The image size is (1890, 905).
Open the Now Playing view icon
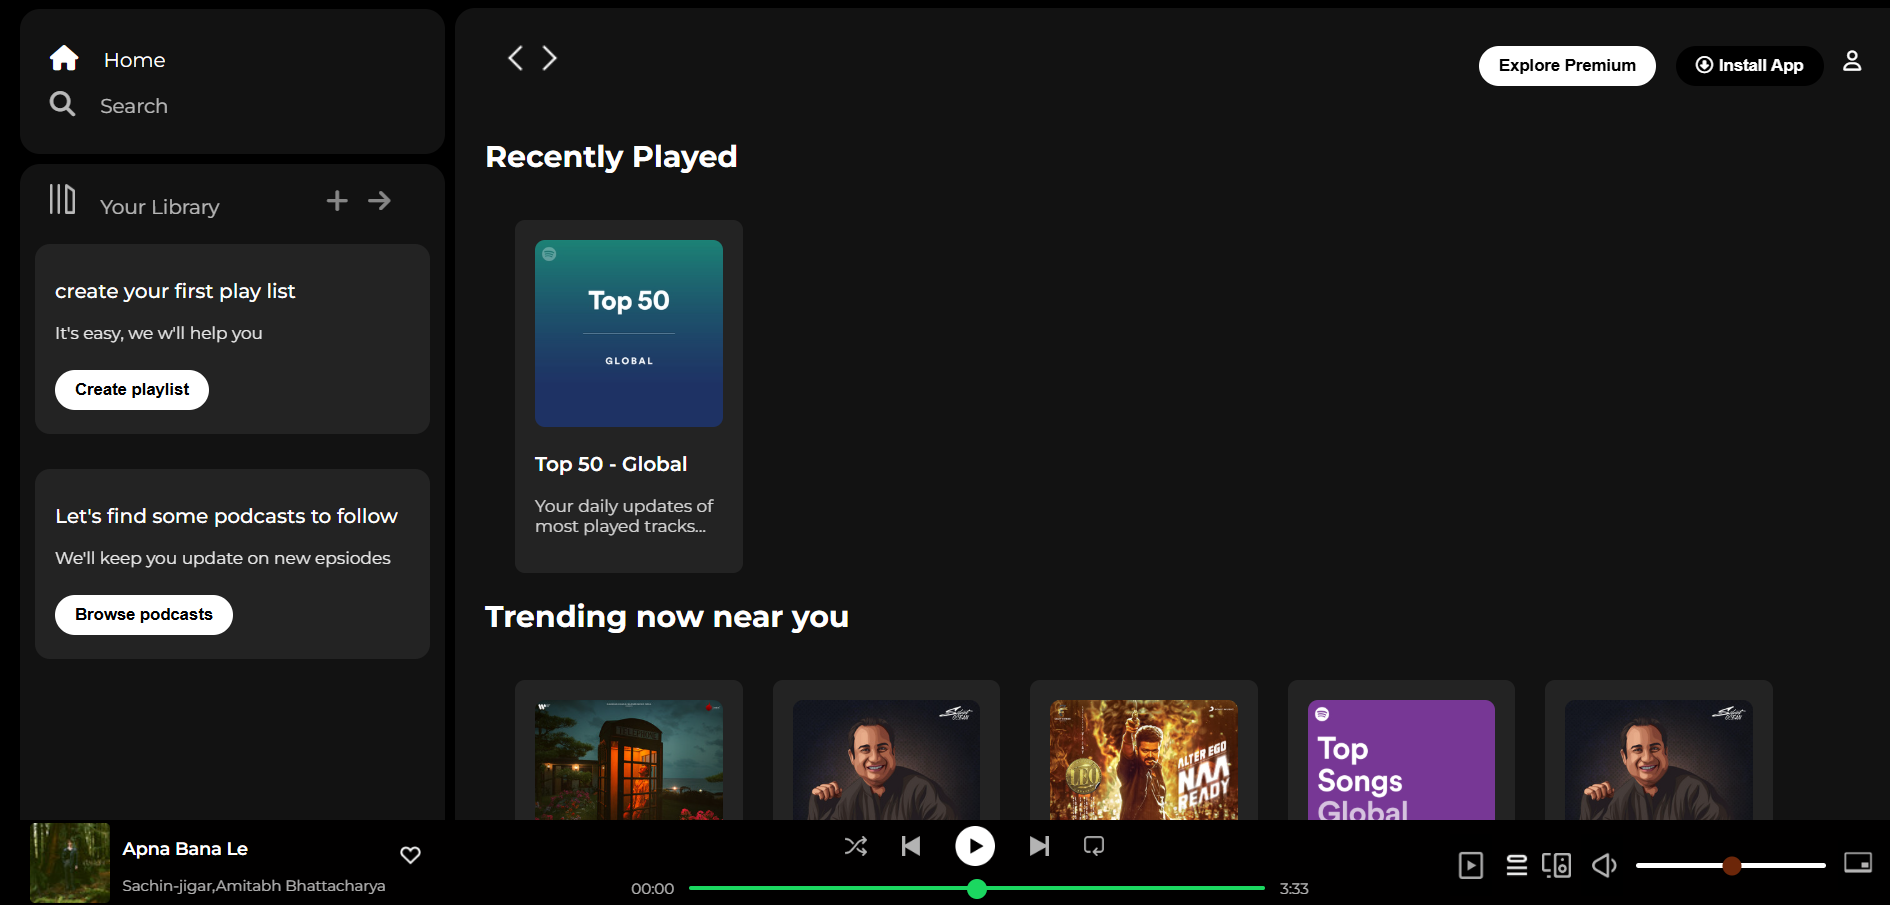[1471, 865]
